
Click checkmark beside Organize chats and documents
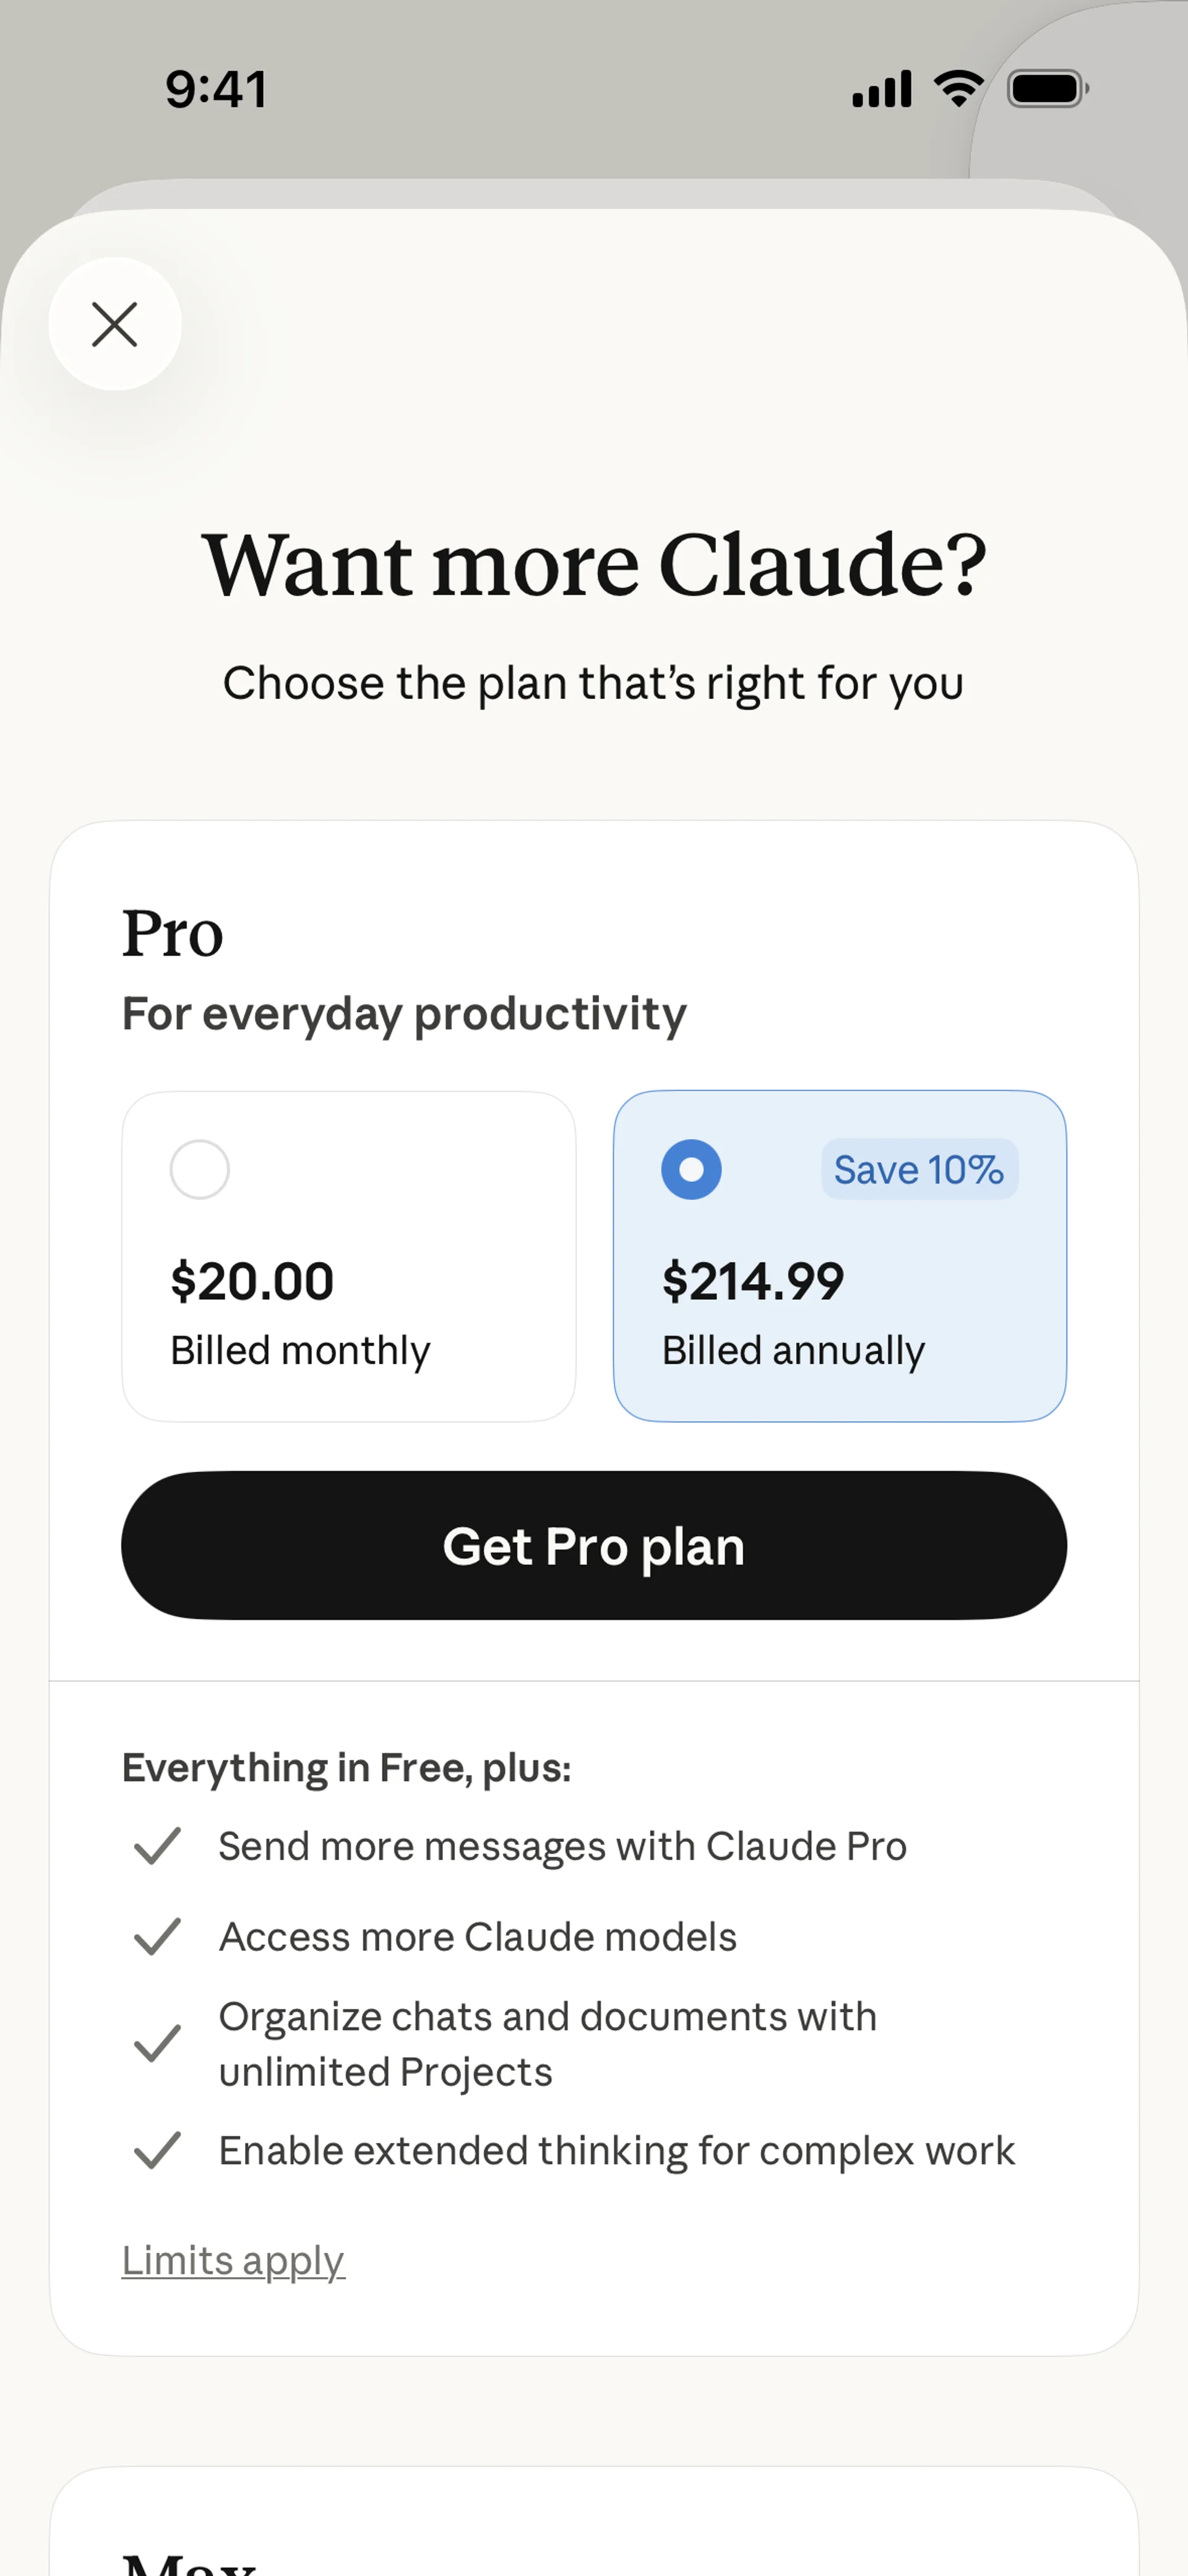(157, 2044)
